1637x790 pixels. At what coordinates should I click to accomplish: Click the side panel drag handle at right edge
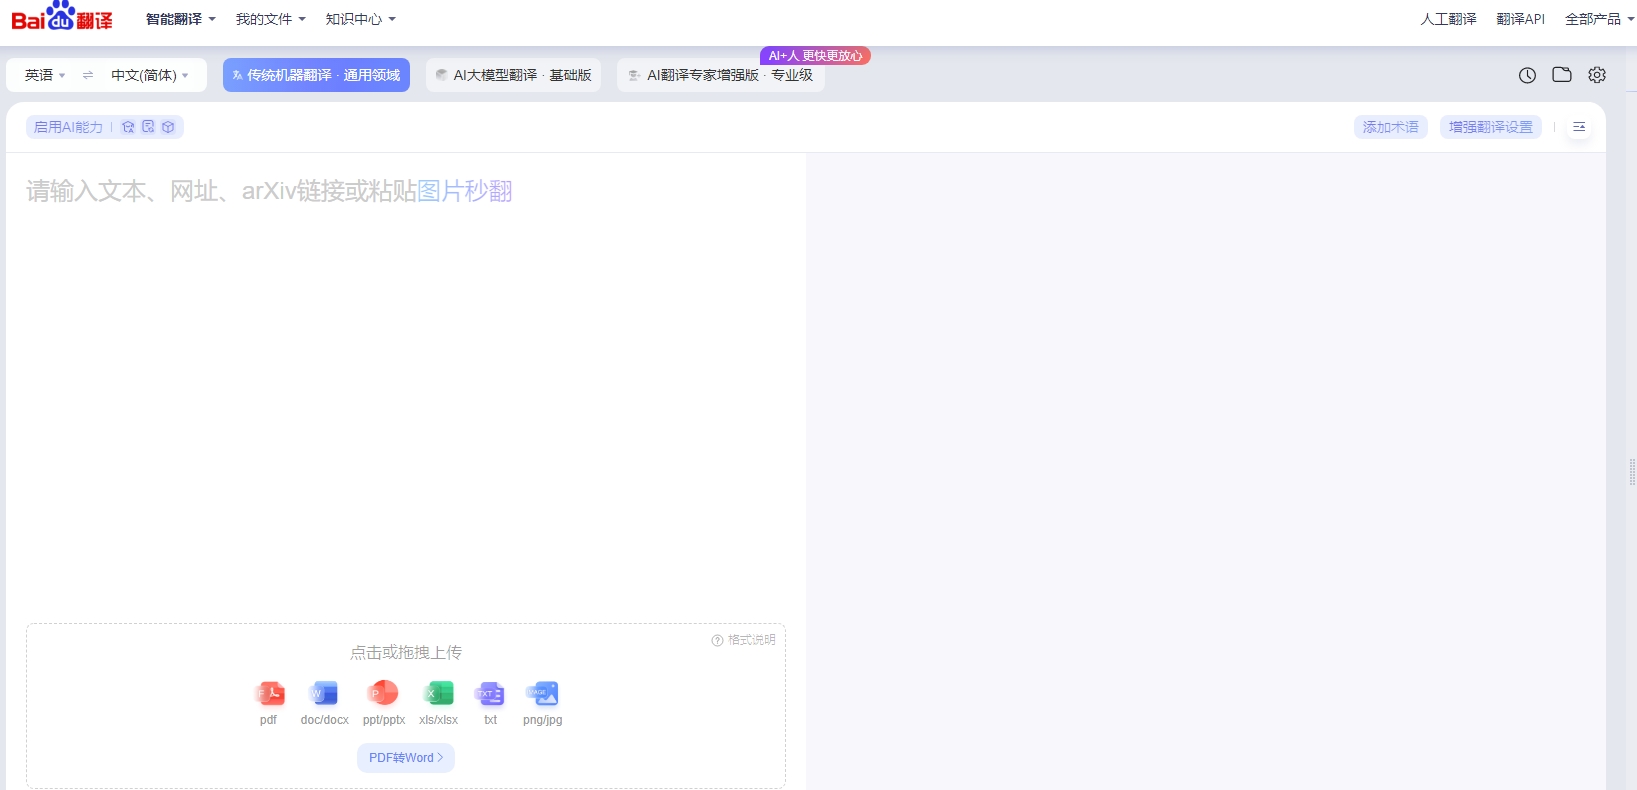click(x=1632, y=471)
